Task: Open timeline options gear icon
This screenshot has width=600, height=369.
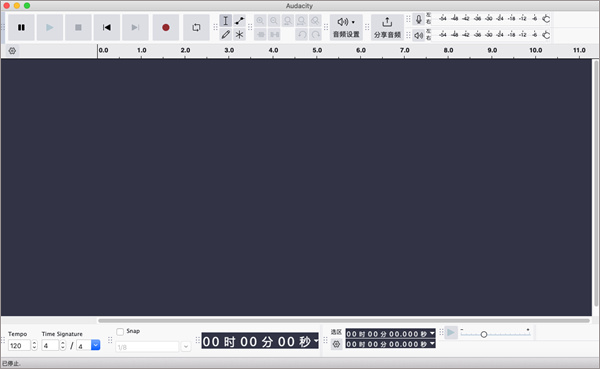Action: pos(12,51)
